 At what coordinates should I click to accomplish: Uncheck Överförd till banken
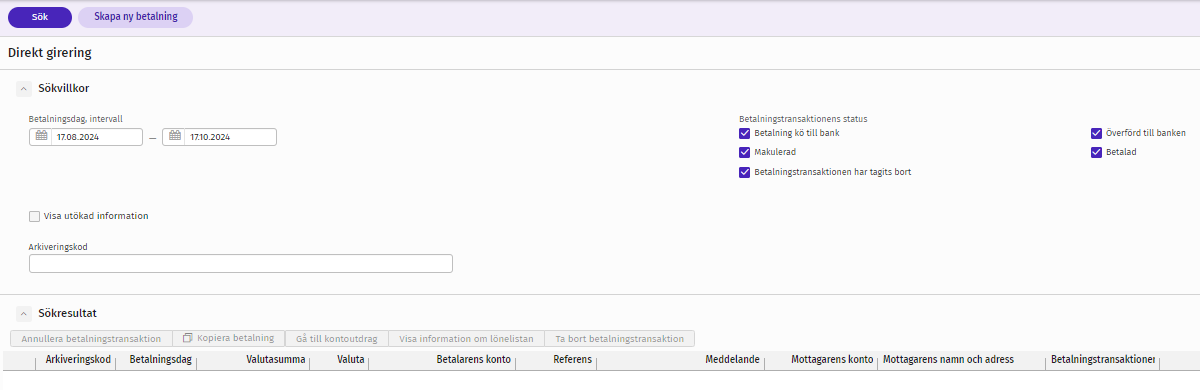click(x=1096, y=133)
